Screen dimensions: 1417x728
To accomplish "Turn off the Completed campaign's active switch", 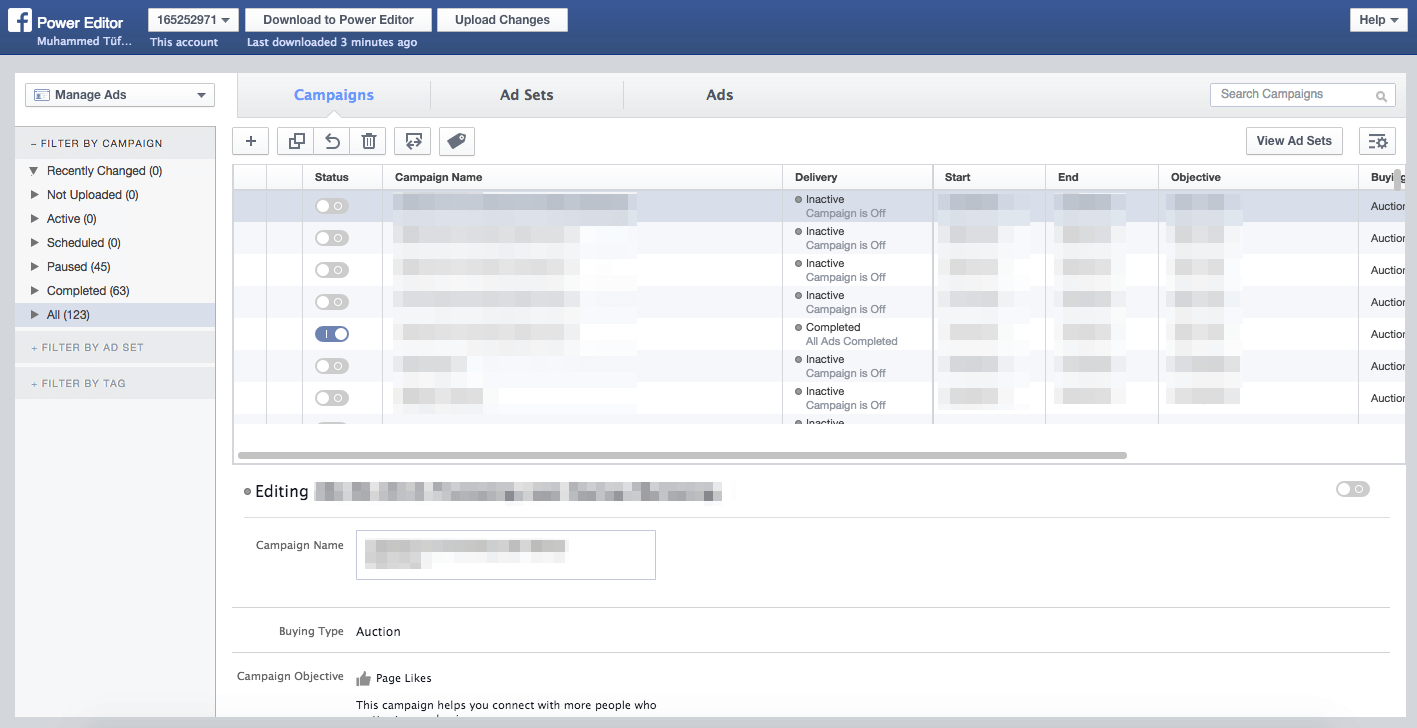I will [x=331, y=334].
